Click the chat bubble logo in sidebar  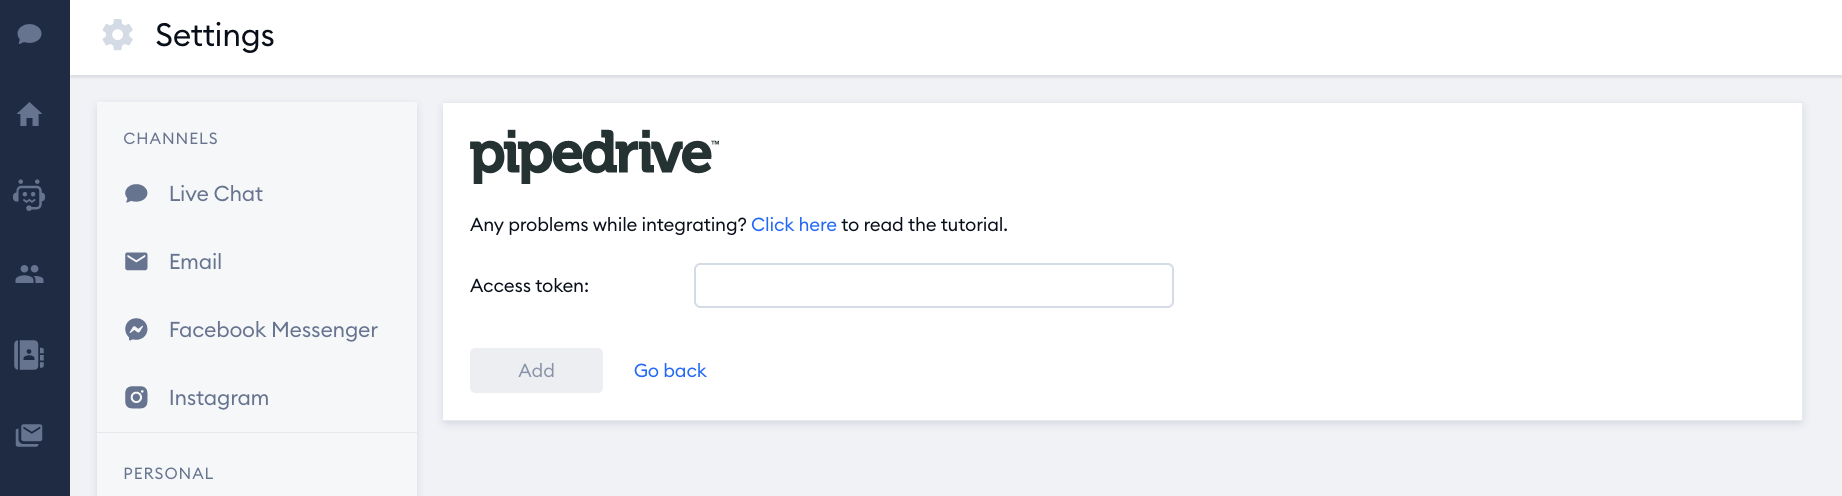click(x=29, y=34)
